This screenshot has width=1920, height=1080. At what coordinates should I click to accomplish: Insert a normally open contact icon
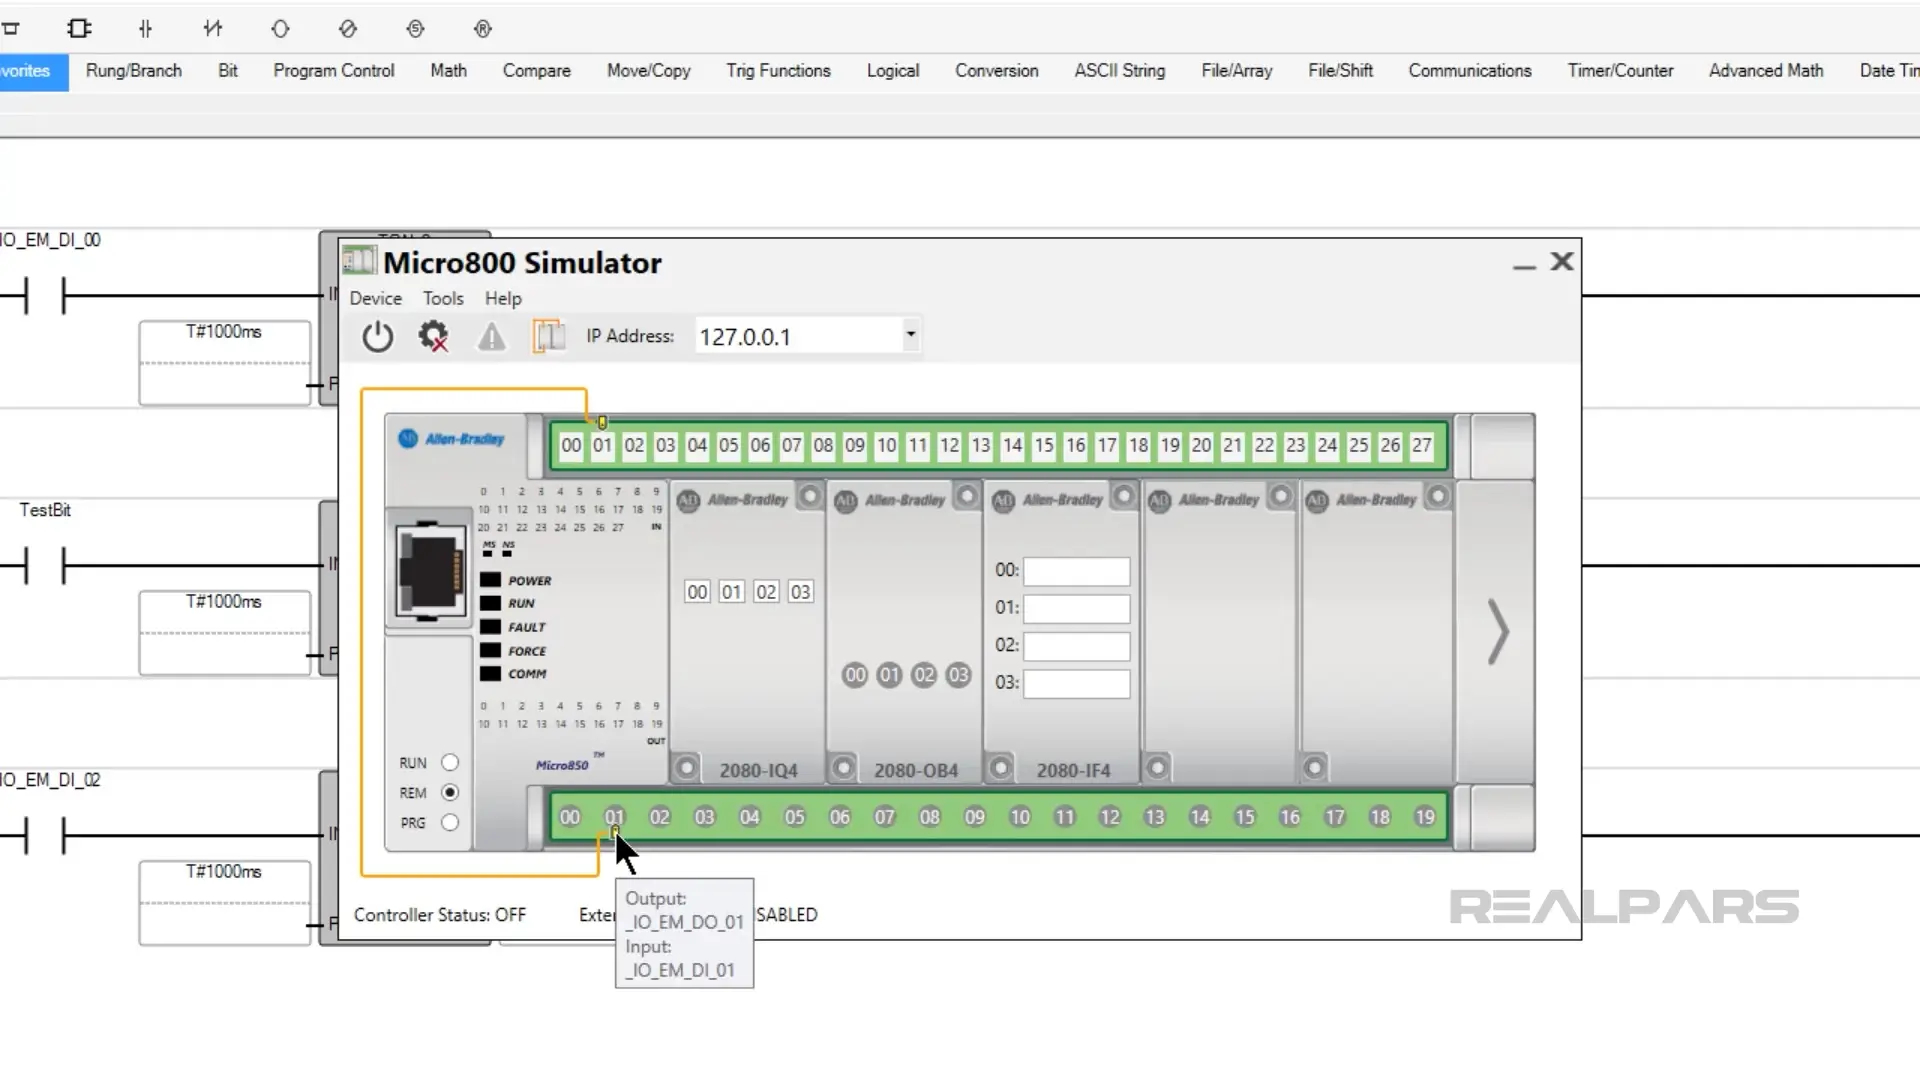[x=146, y=29]
